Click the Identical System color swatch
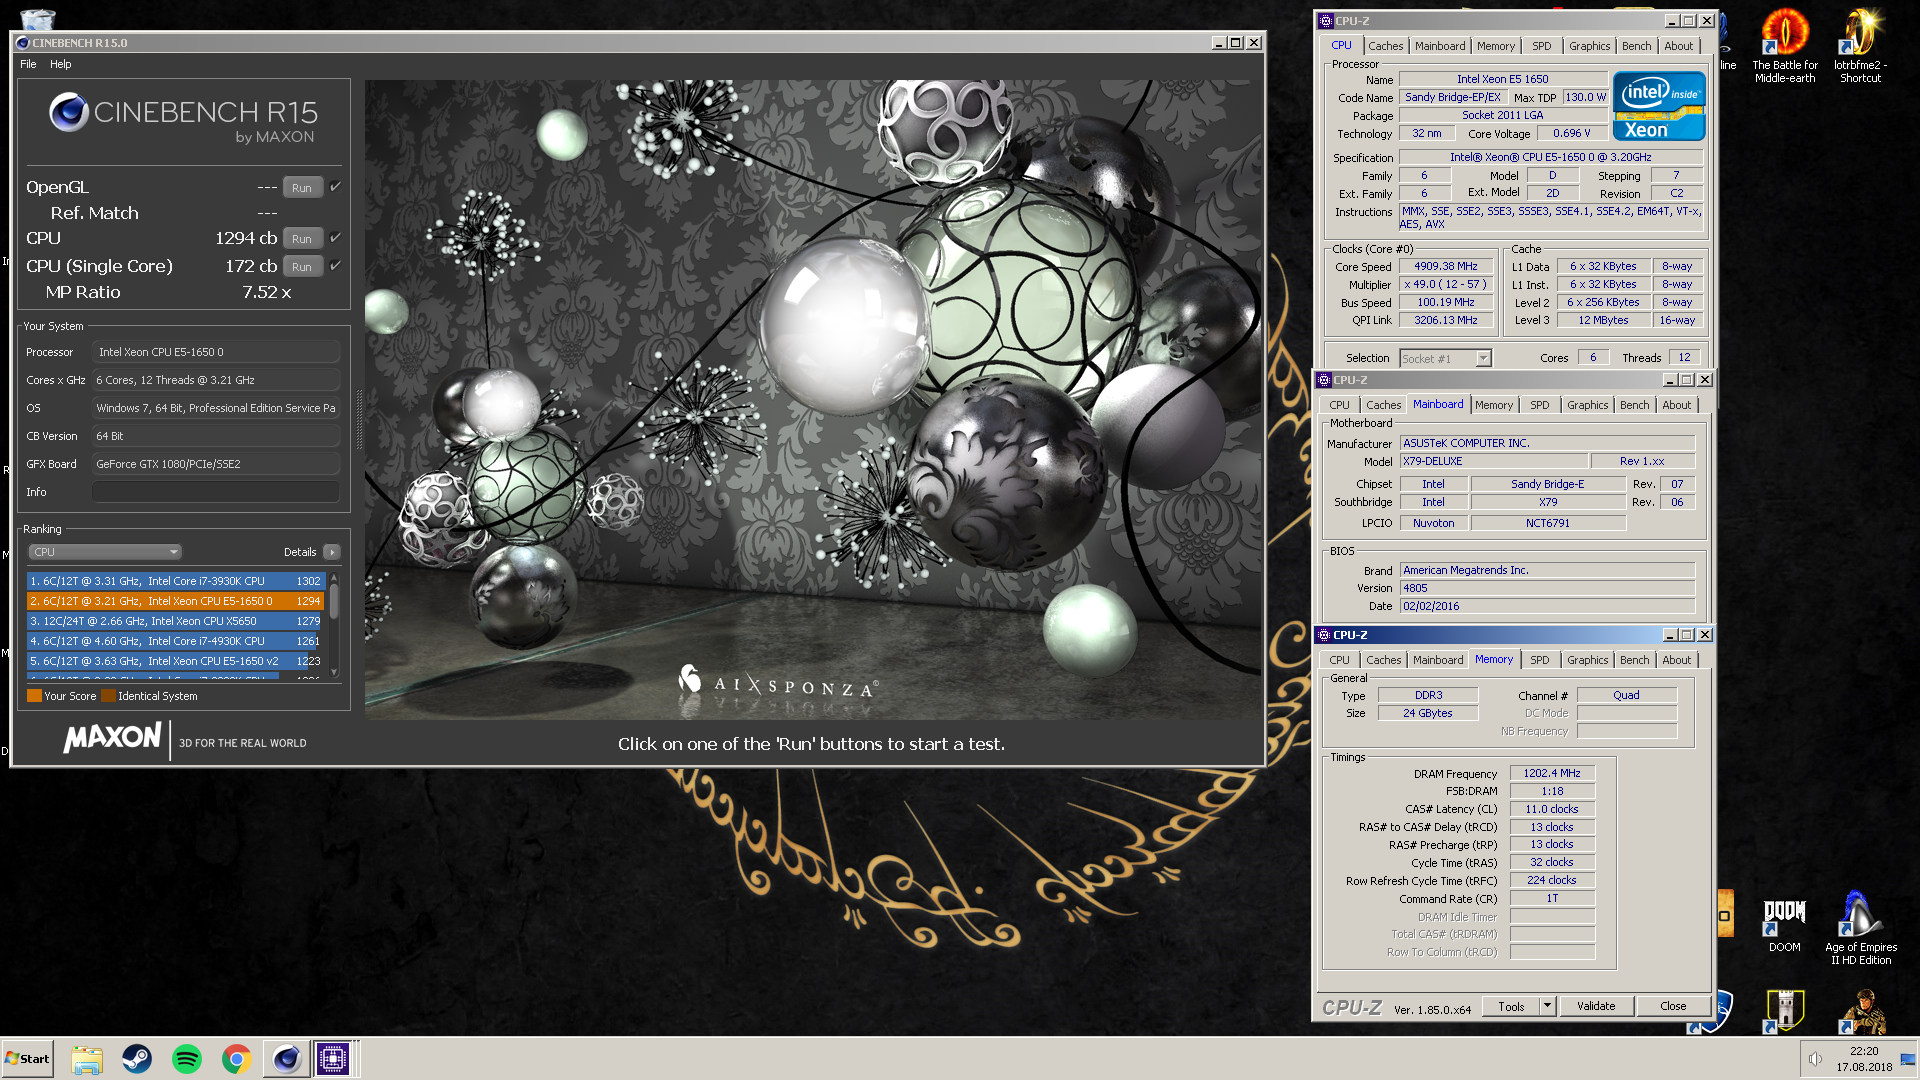This screenshot has height=1080, width=1920. click(x=108, y=696)
